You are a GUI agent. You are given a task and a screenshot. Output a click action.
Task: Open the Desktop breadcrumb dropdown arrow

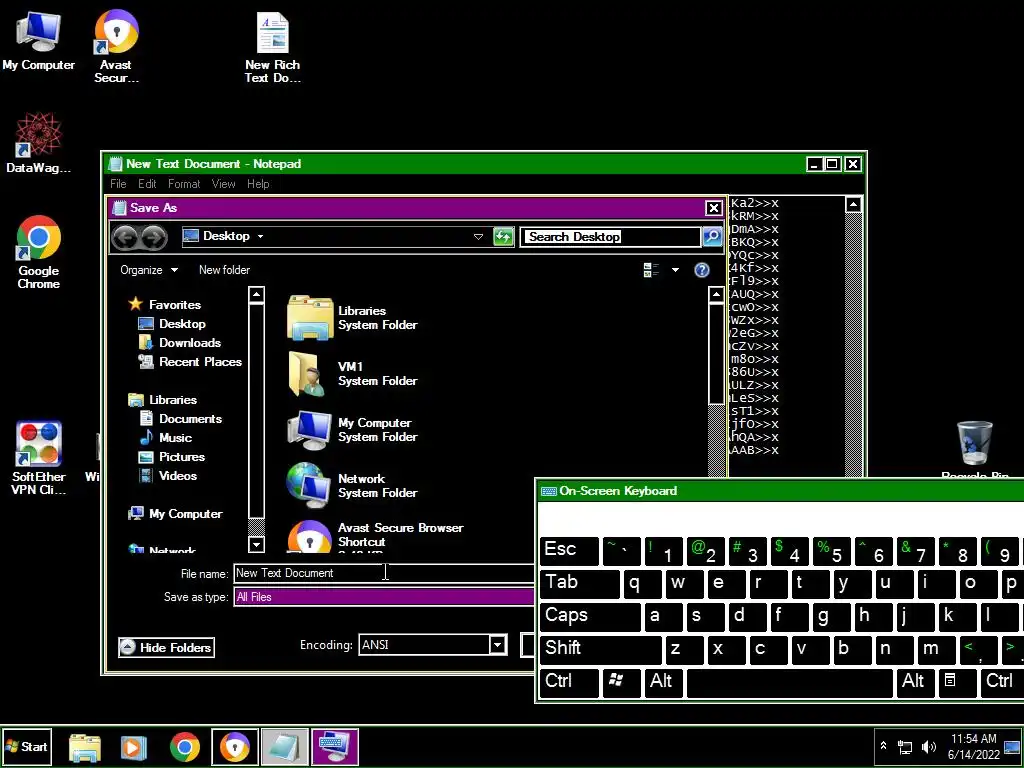[261, 236]
